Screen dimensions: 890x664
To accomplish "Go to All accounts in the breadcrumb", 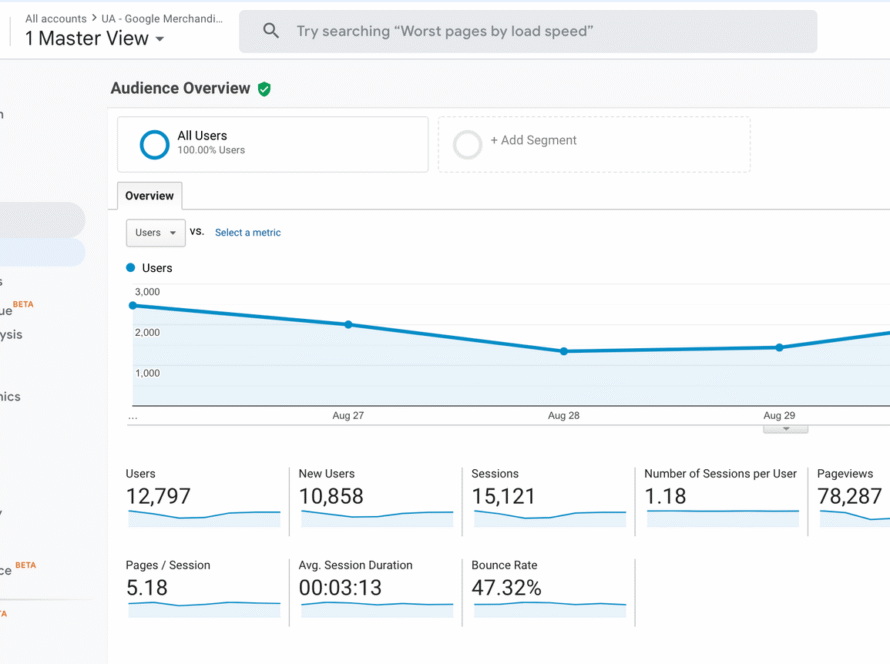I will pos(56,18).
